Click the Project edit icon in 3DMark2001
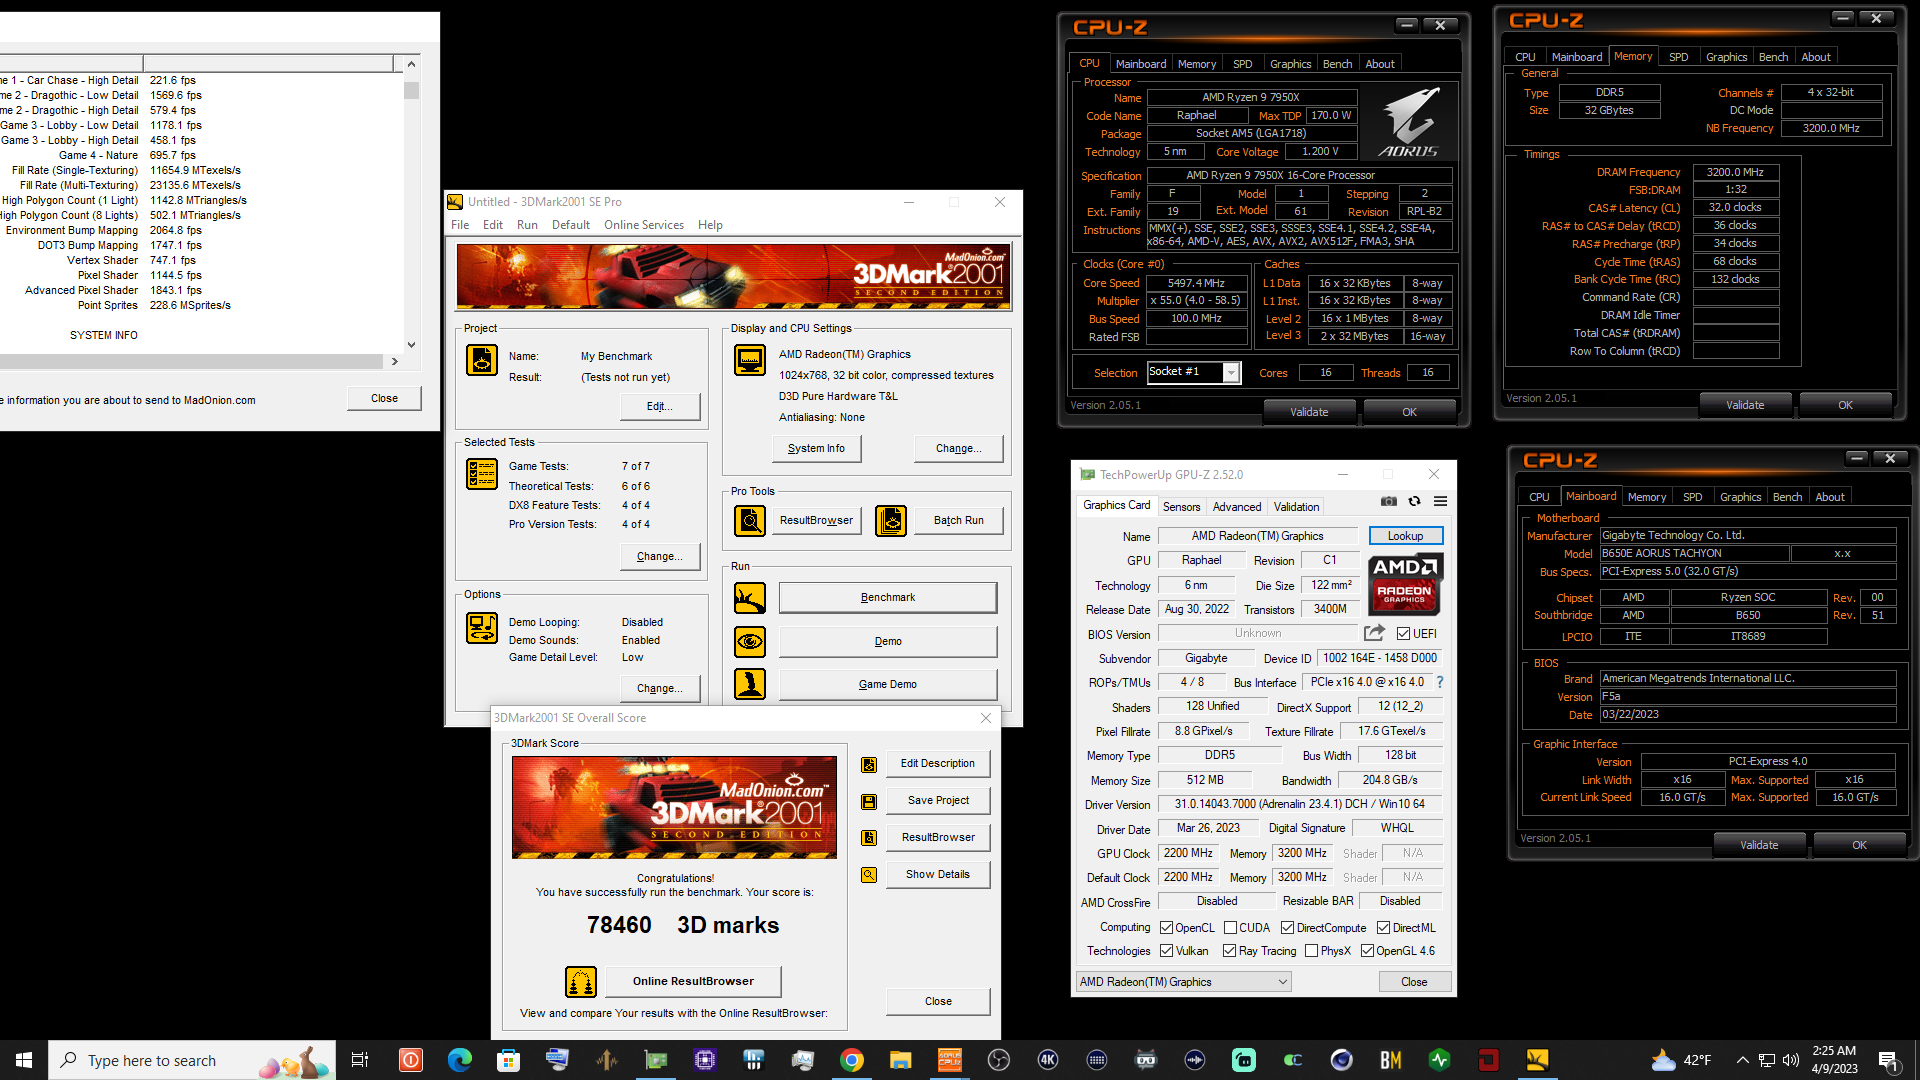The image size is (1920, 1080). pyautogui.click(x=482, y=360)
